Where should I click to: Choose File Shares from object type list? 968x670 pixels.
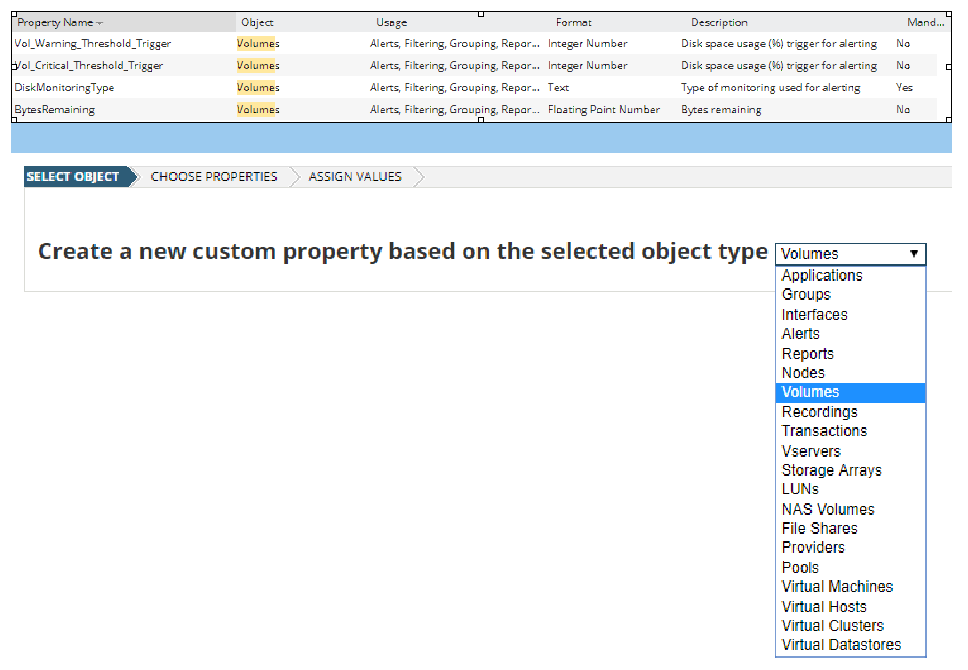850,529
